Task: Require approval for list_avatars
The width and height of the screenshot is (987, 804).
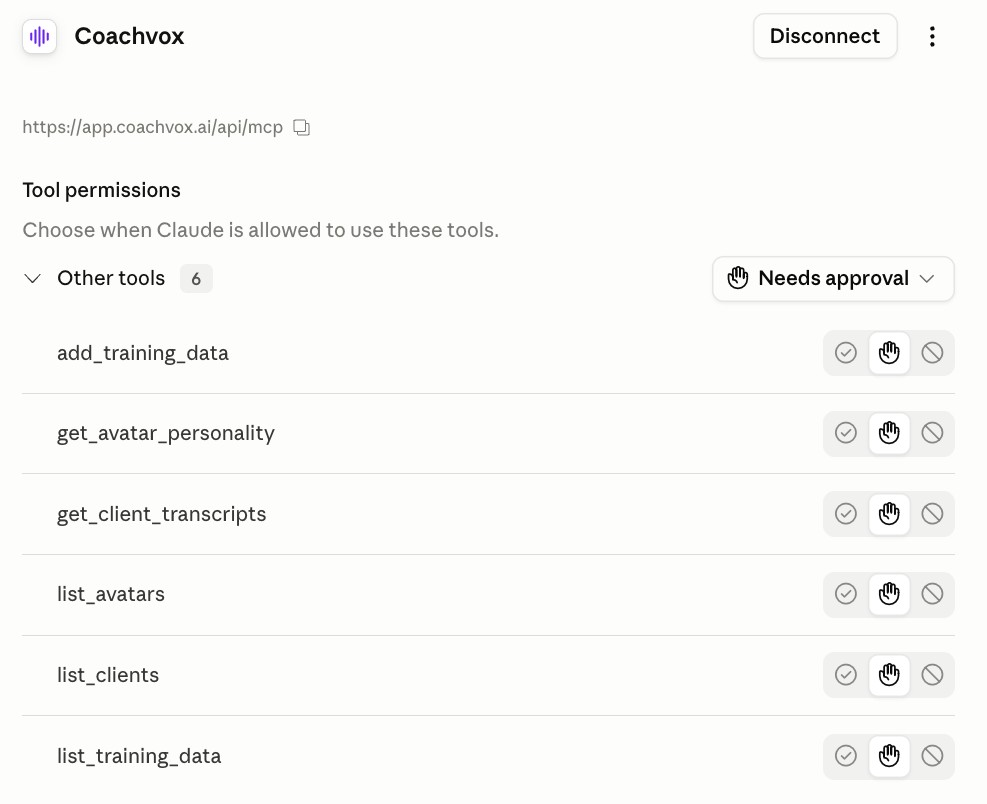Action: tap(889, 594)
